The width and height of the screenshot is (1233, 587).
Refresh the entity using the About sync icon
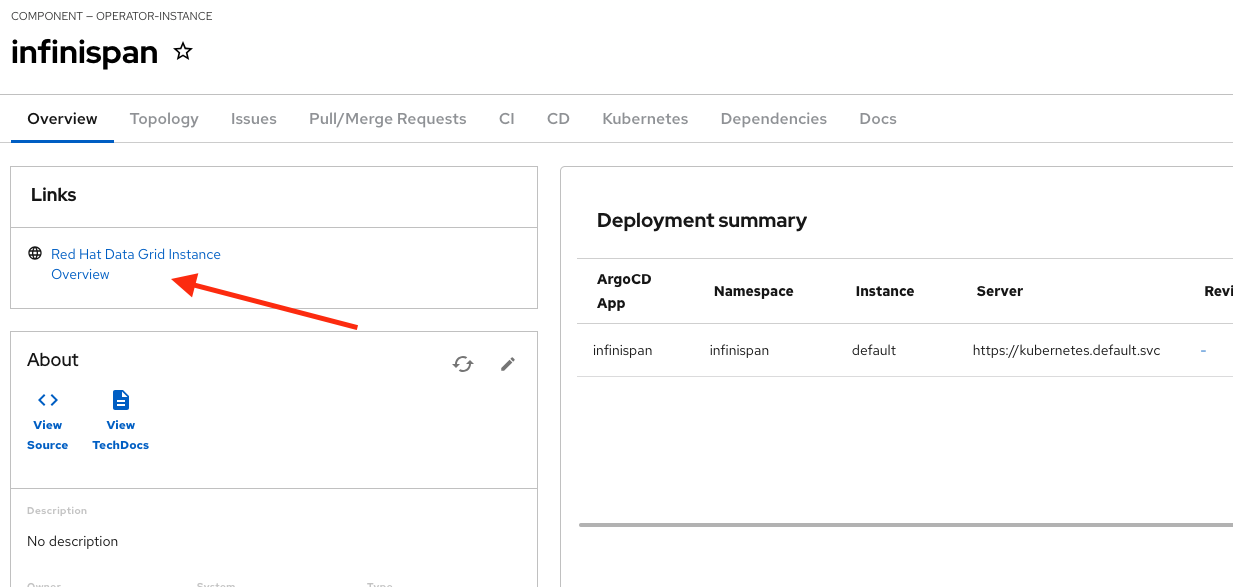coord(463,364)
